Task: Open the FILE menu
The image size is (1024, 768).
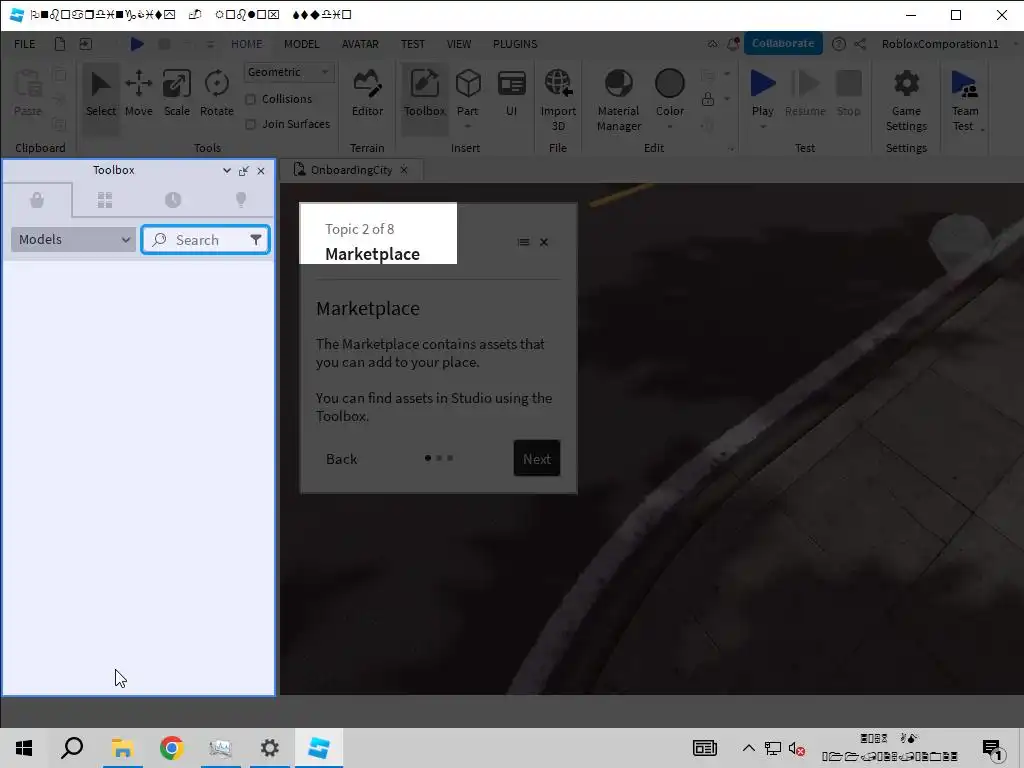Action: 25,44
